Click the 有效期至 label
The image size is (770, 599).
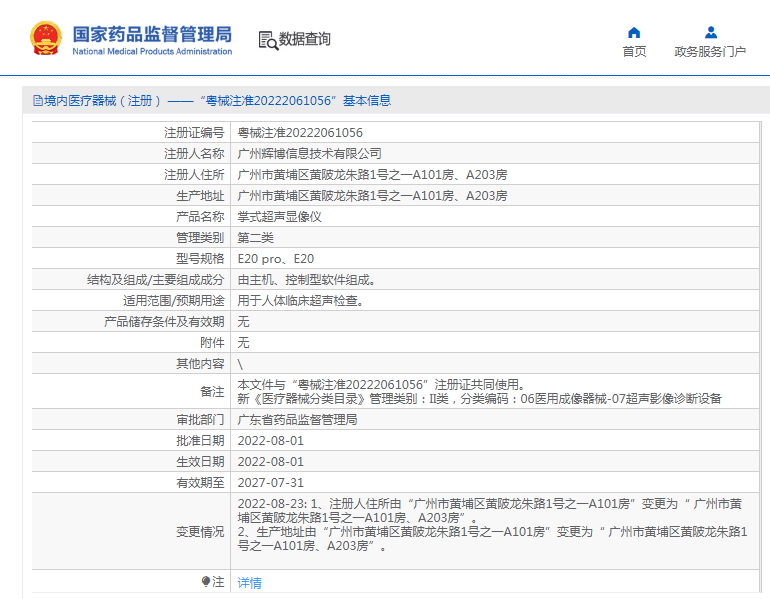200,483
